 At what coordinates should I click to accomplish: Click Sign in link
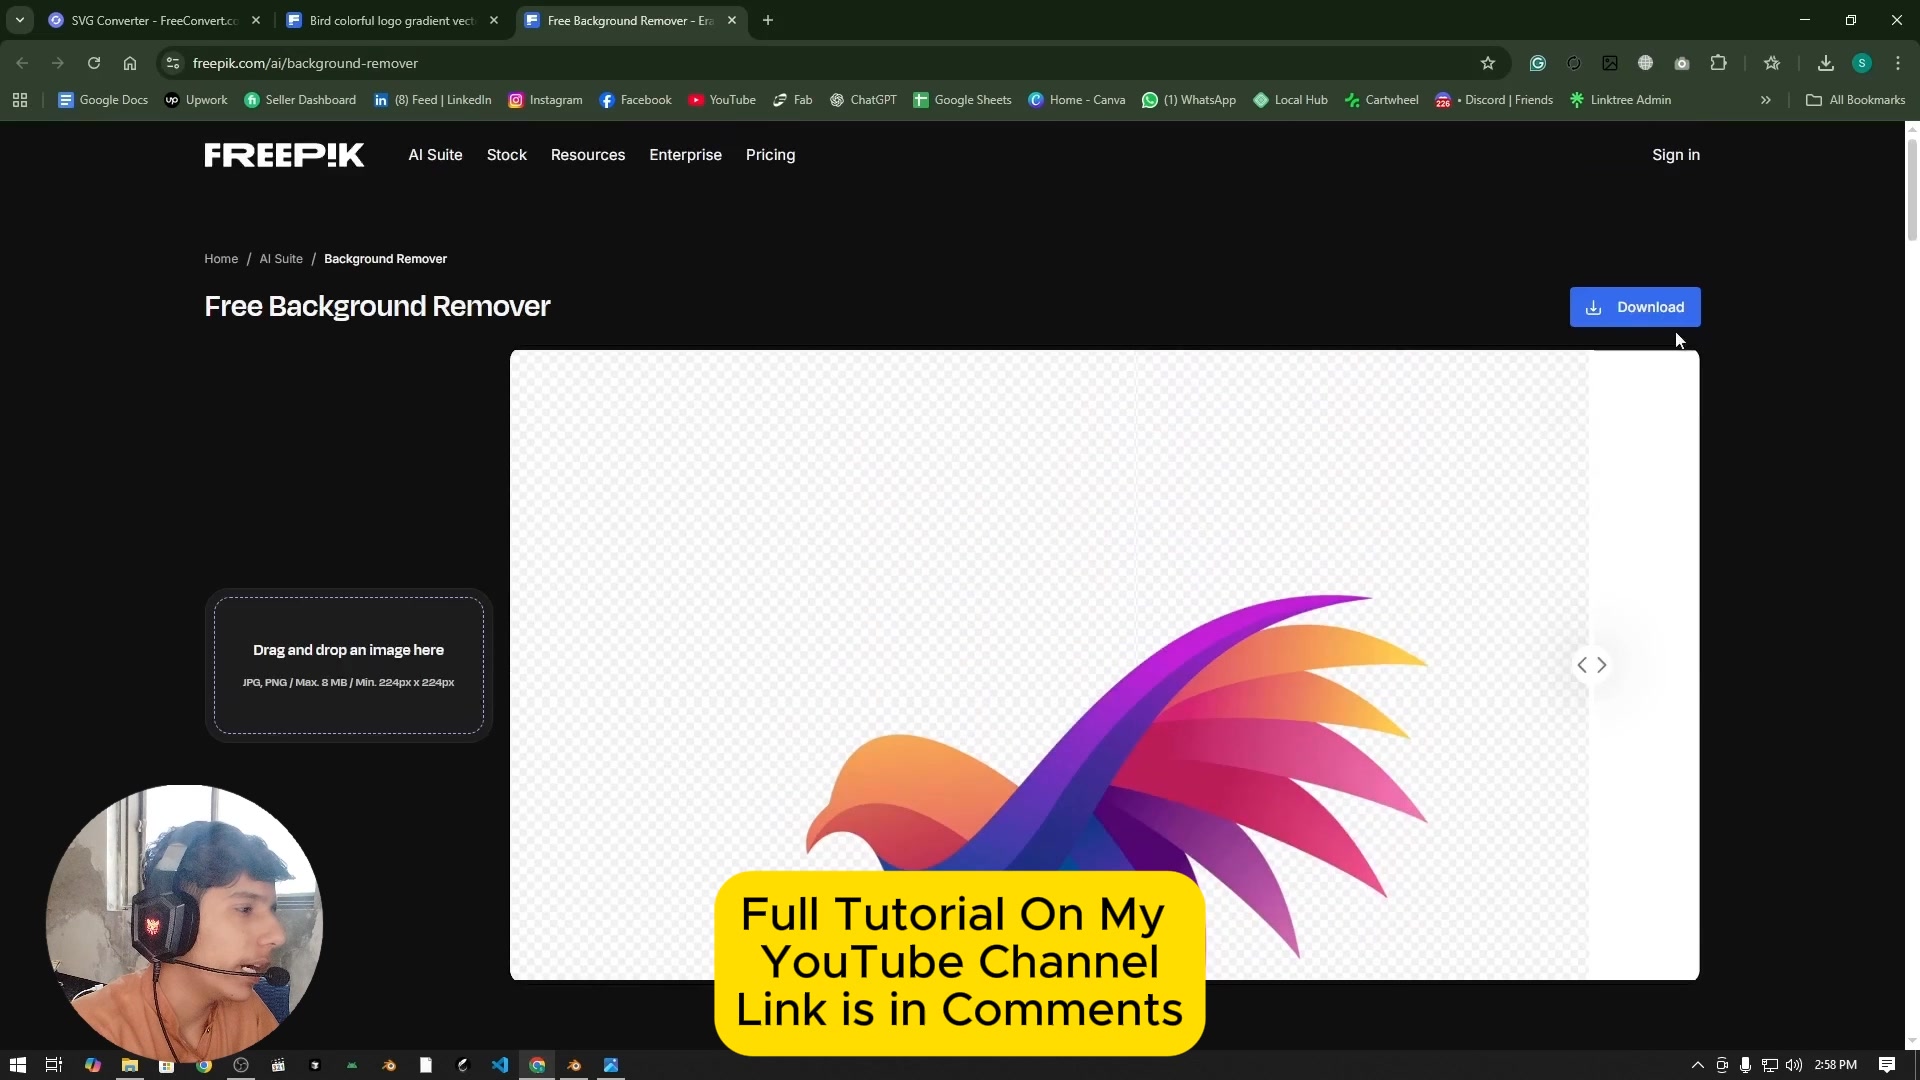tap(1675, 155)
